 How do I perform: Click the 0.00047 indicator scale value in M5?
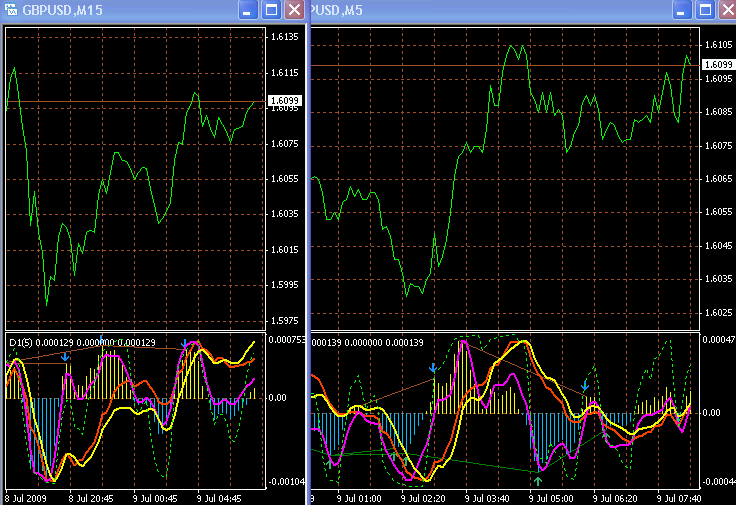(x=719, y=340)
